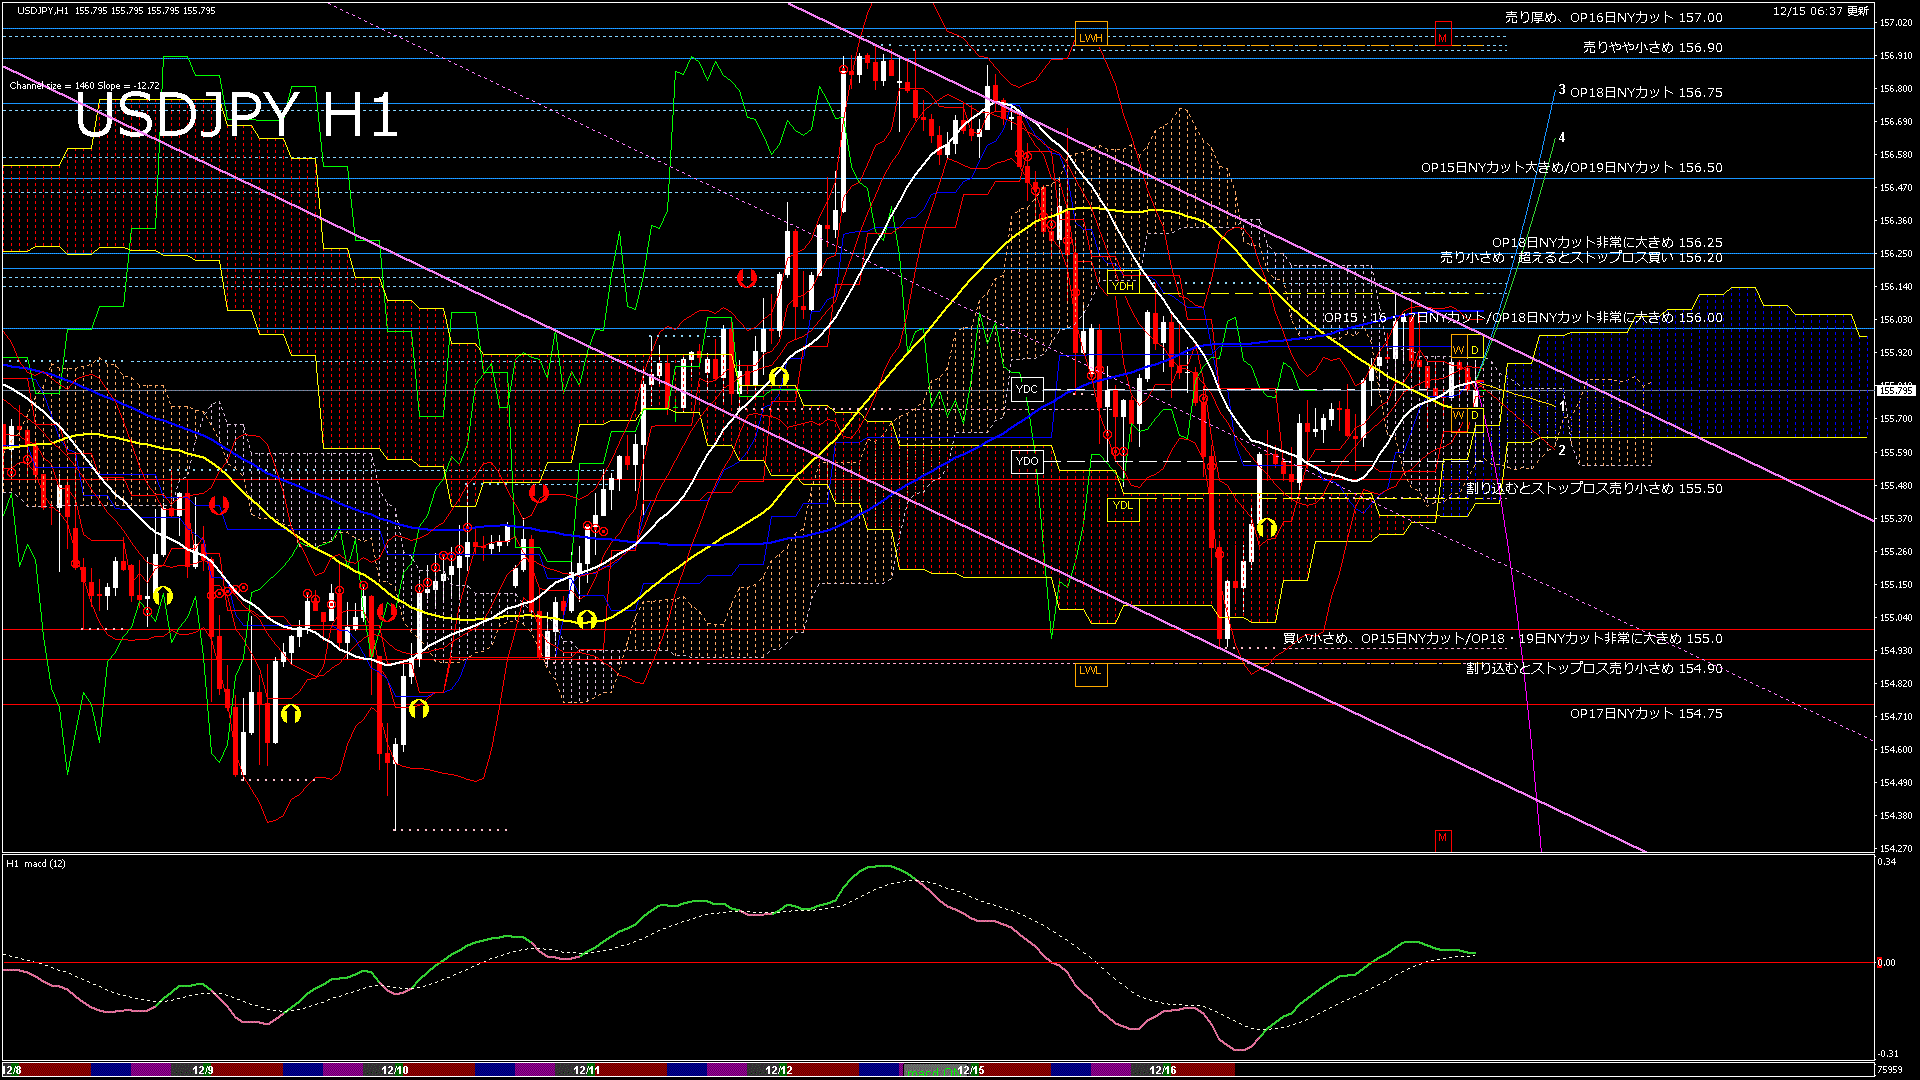This screenshot has width=1920, height=1080.
Task: Click the red M marker at chart top
Action: [1442, 38]
